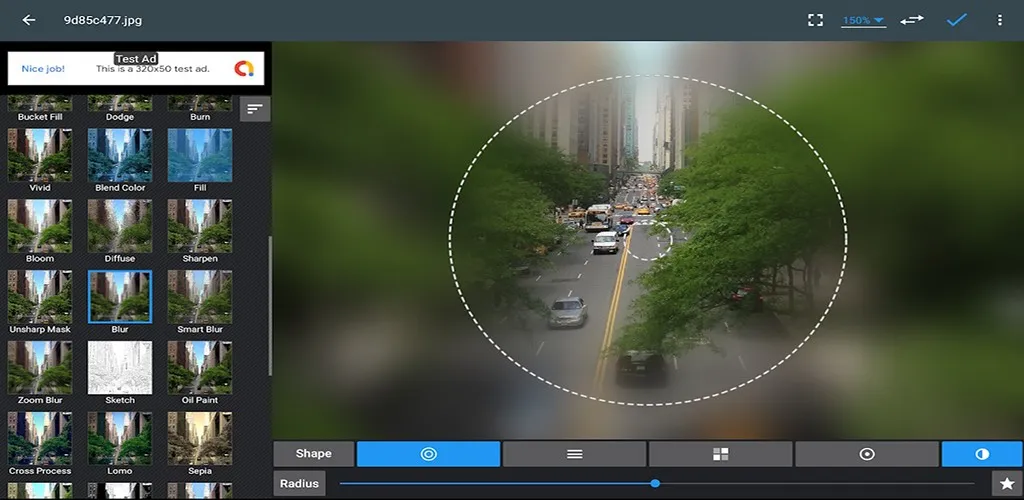Select the grid squares shape mode
Screen dimensions: 1024x500
[720, 454]
